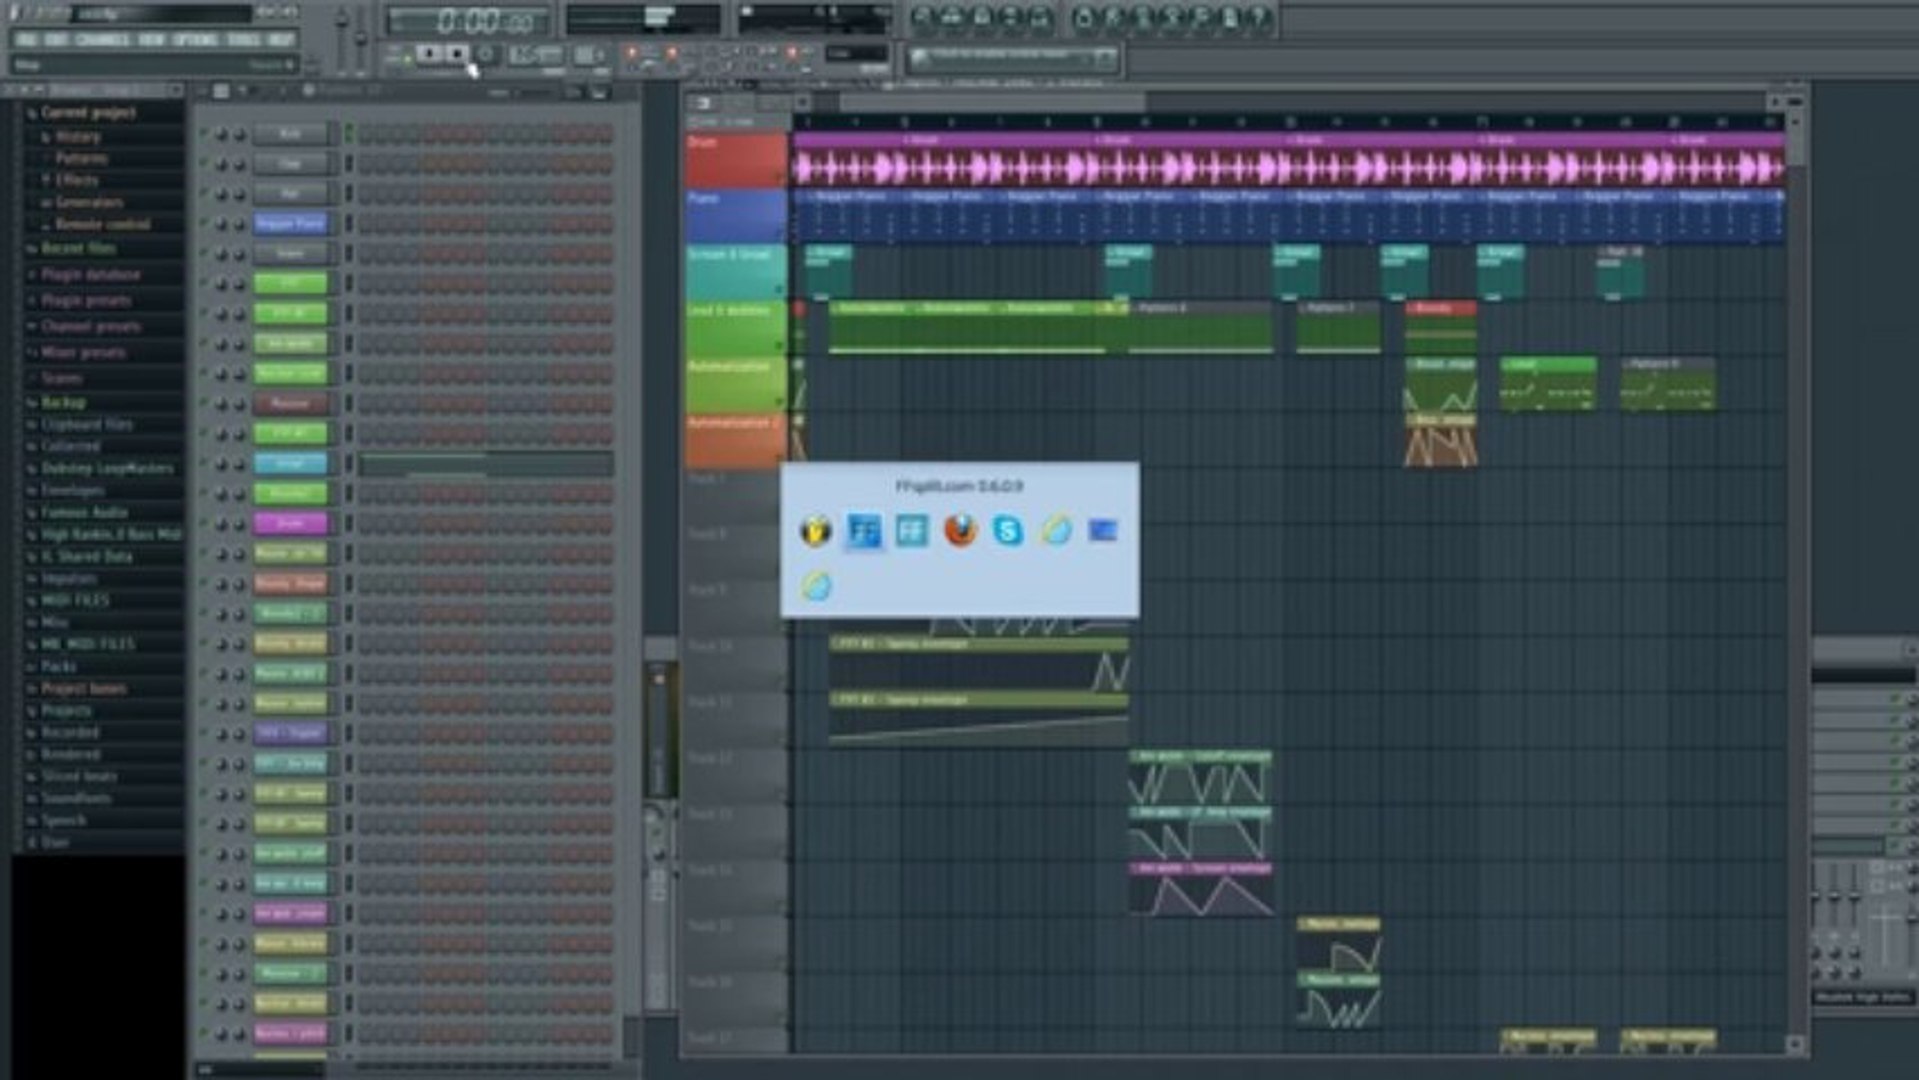1919x1080 pixels.
Task: Expand Channel presets folder
Action: [x=90, y=326]
